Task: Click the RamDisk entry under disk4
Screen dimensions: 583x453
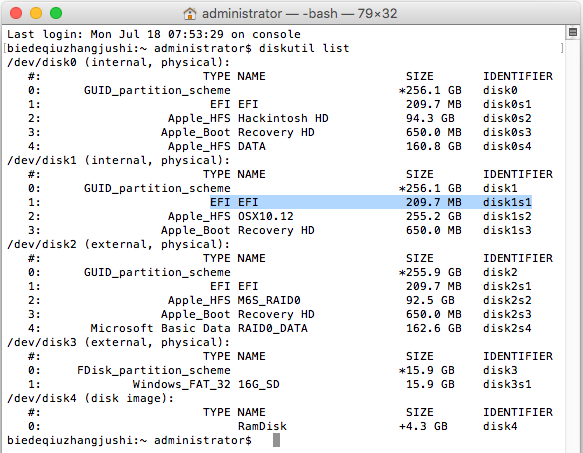Action: click(x=262, y=426)
